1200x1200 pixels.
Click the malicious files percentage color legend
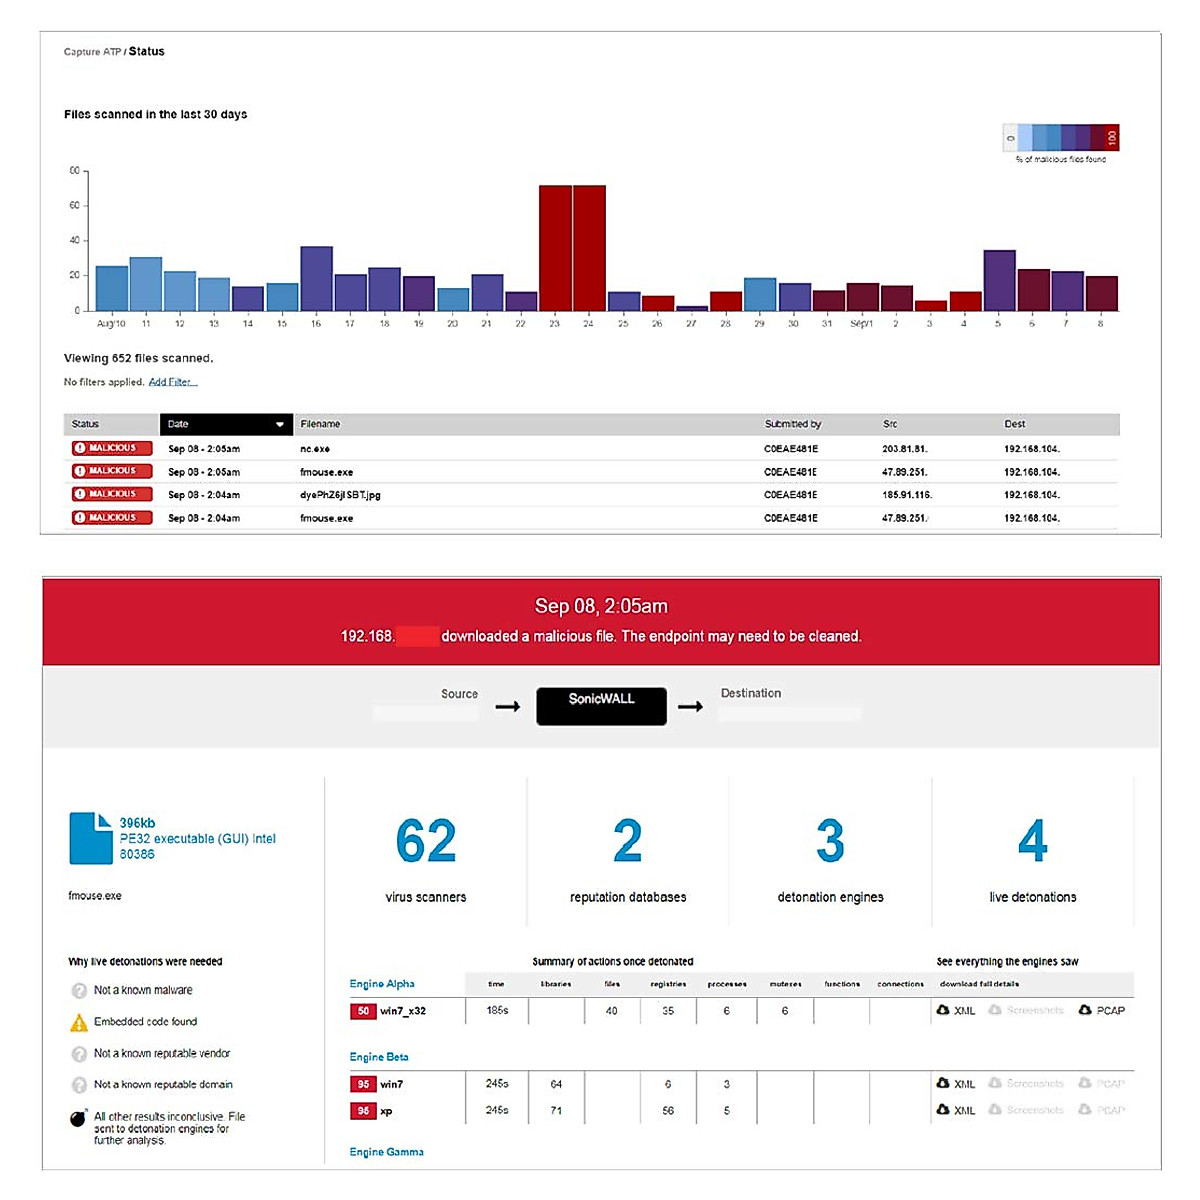coord(1060,138)
